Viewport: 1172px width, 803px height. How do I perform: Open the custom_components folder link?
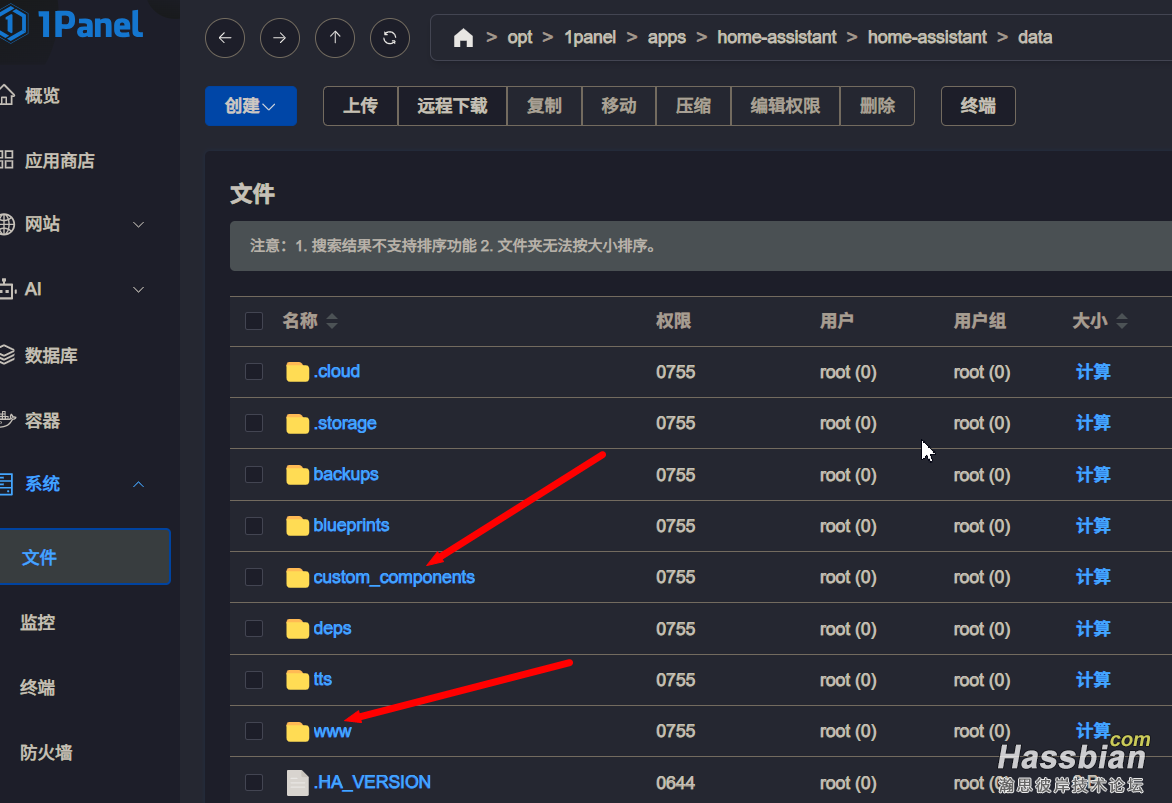point(394,577)
